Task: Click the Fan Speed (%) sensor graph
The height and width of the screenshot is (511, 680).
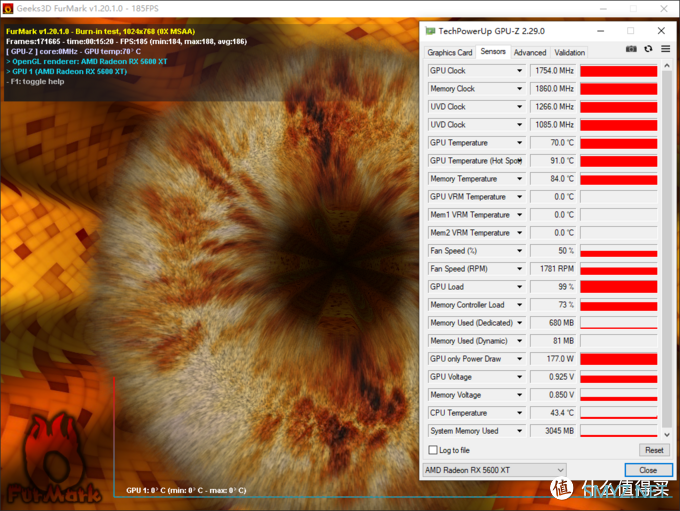Action: (x=618, y=251)
